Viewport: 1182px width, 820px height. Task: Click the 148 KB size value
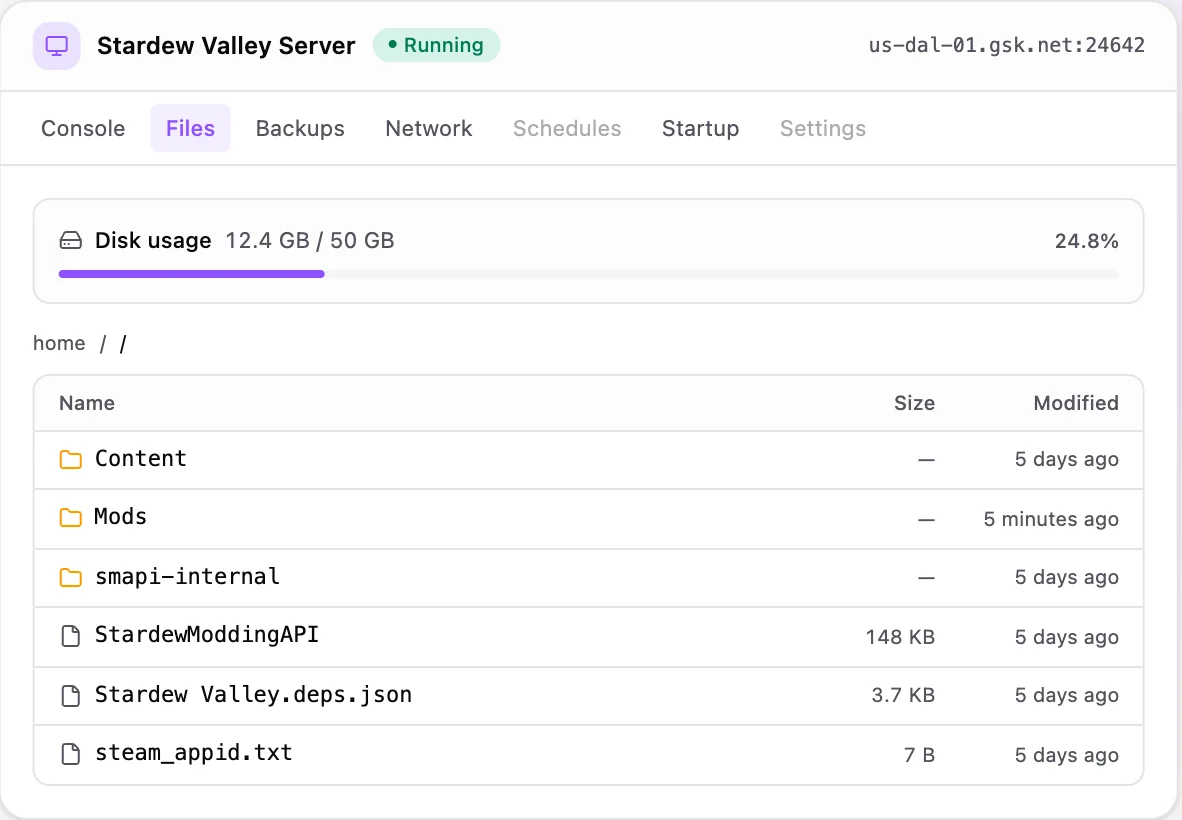coord(900,638)
